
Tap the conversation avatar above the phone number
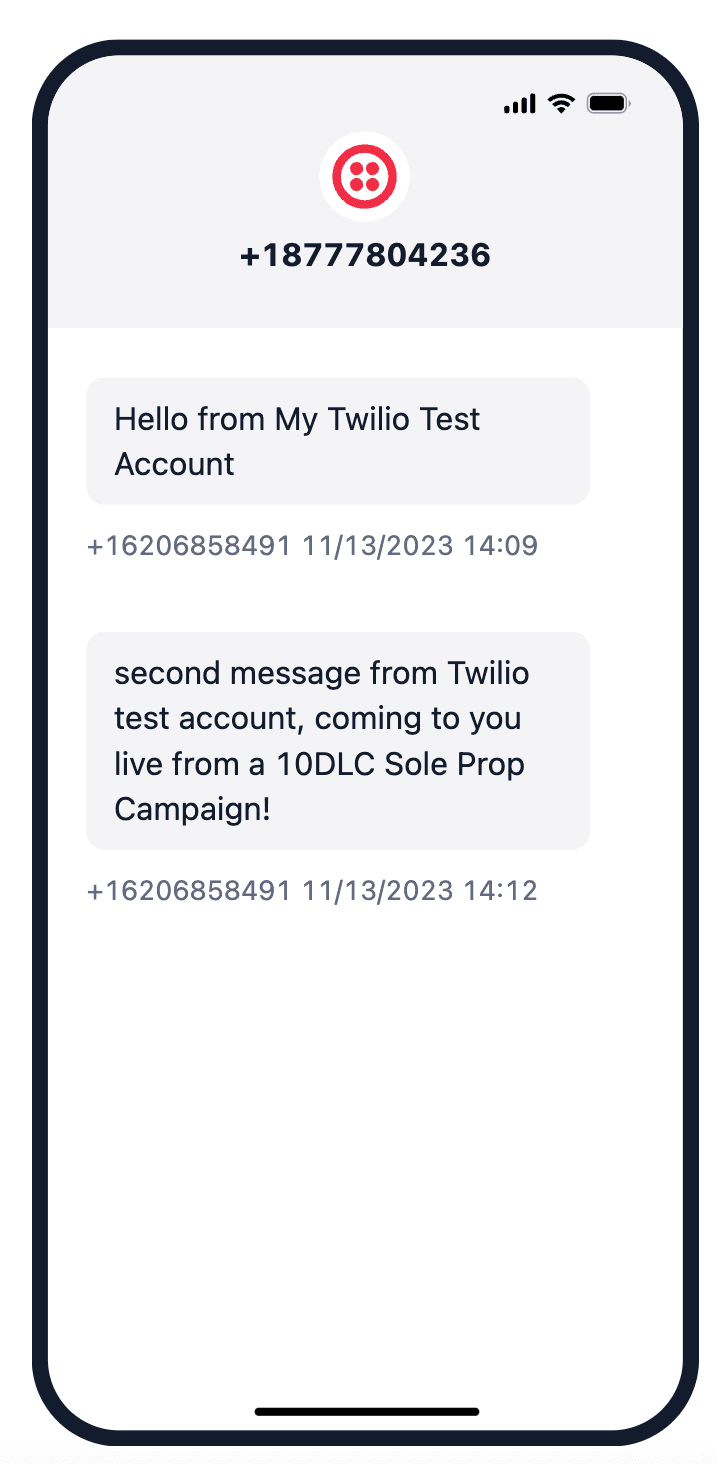[365, 176]
